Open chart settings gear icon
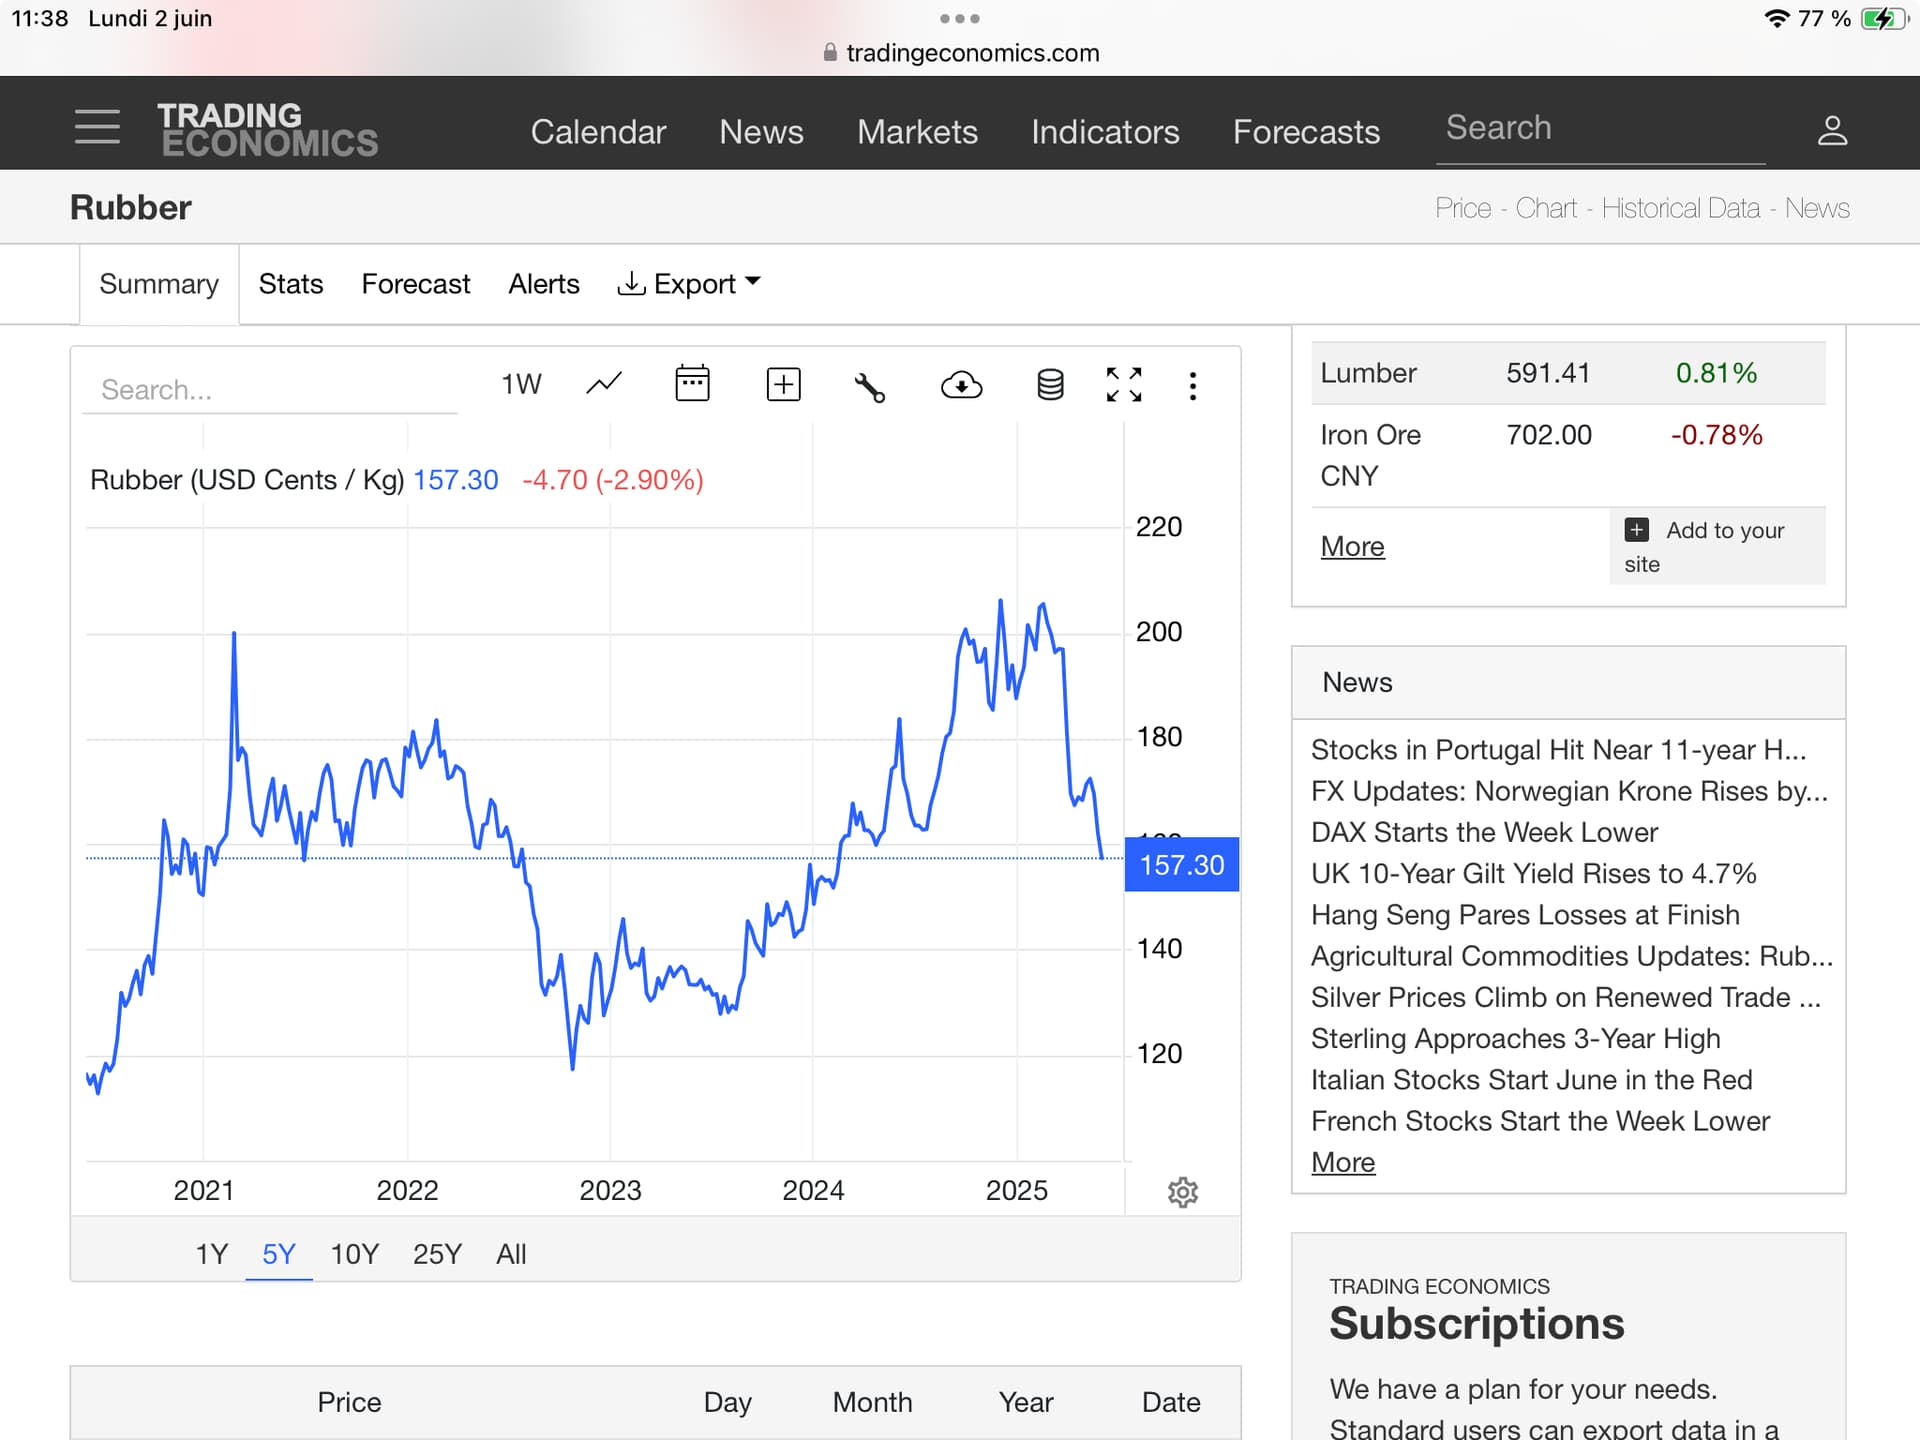 tap(1182, 1192)
